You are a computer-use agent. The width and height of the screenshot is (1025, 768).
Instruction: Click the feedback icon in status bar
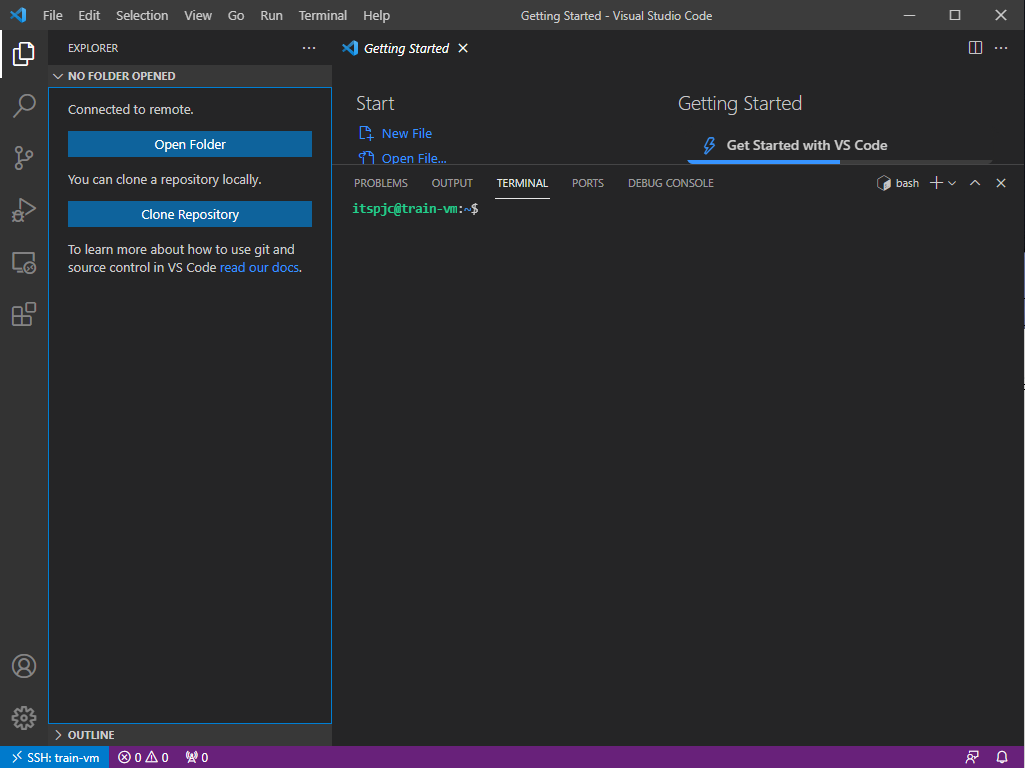(972, 758)
